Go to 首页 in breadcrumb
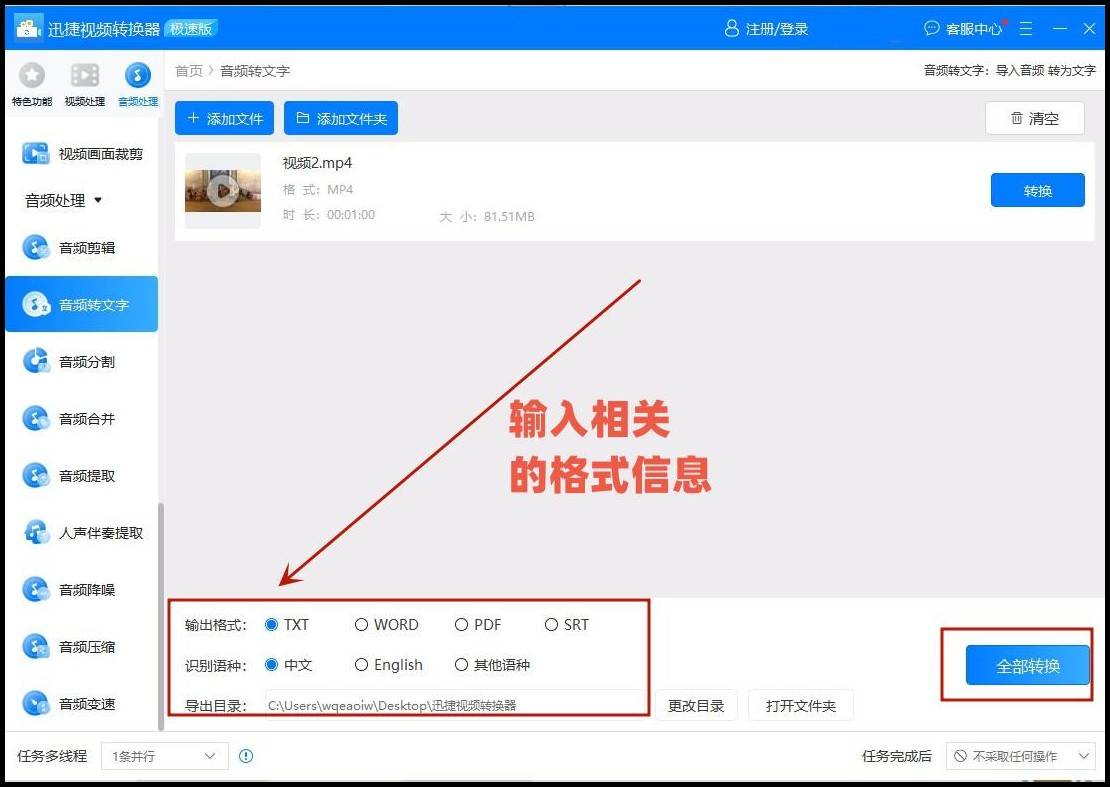1110x787 pixels. (189, 71)
